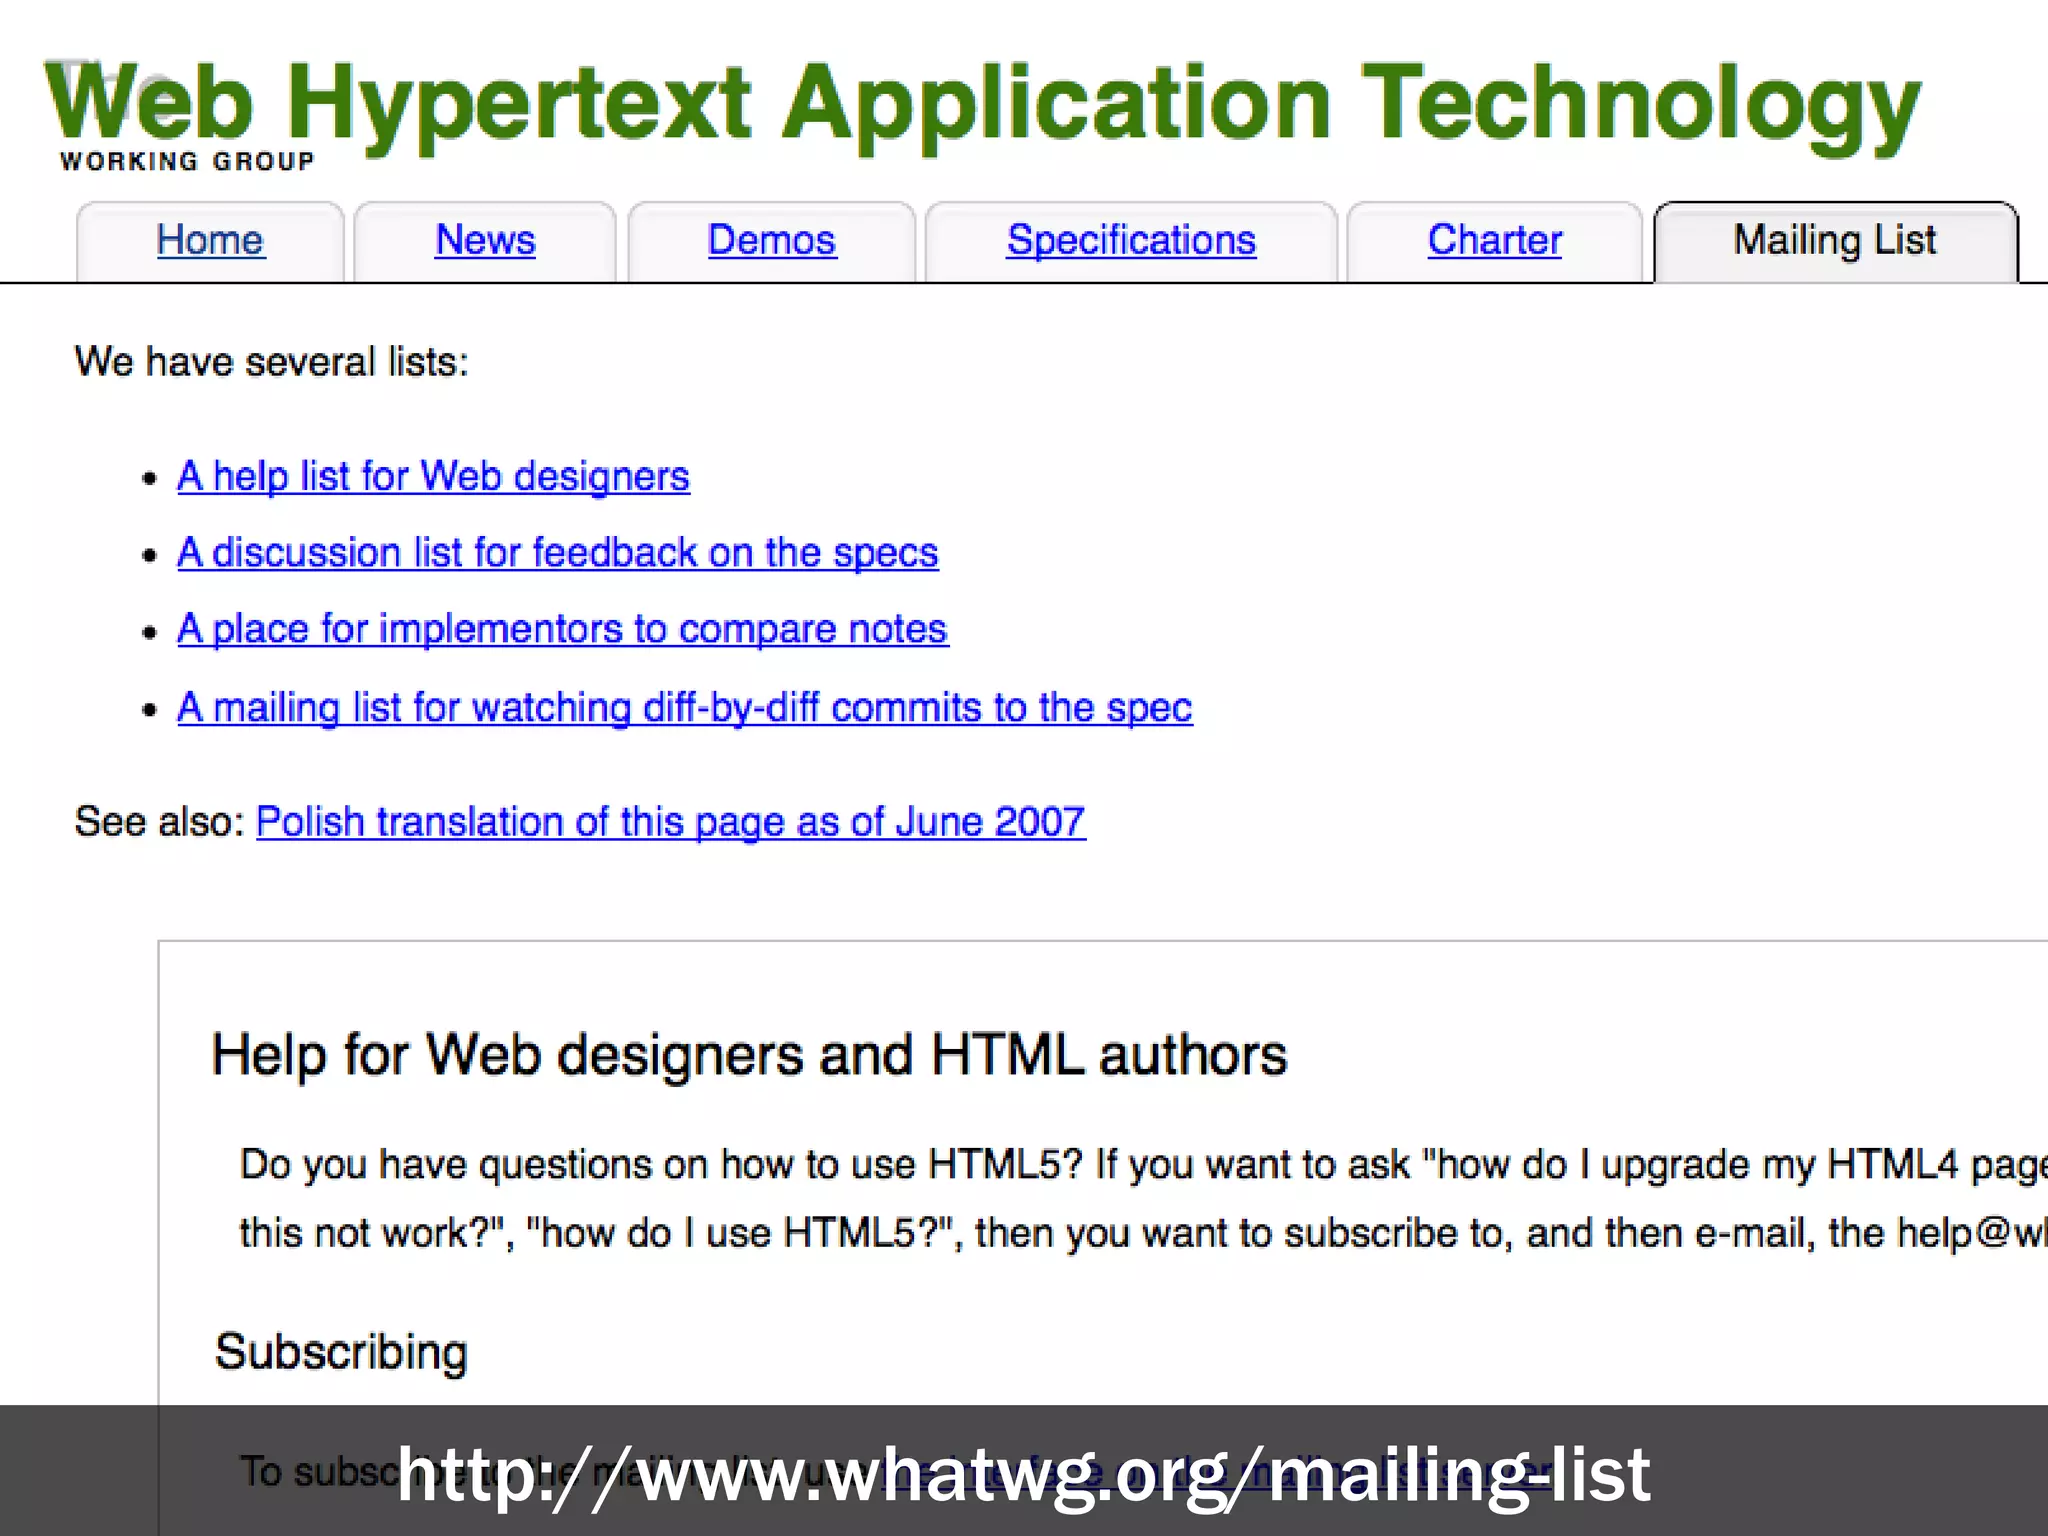
Task: Open the Home tab
Action: pos(210,241)
